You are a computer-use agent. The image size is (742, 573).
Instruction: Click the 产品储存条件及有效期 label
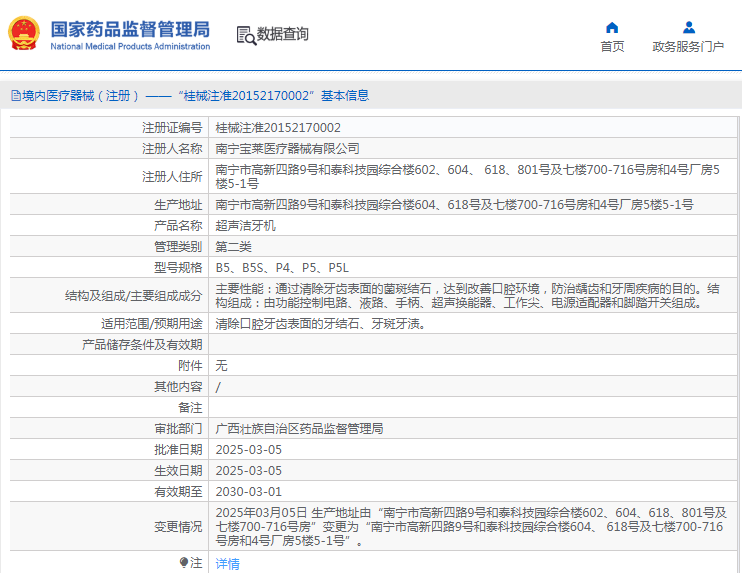[x=142, y=344]
